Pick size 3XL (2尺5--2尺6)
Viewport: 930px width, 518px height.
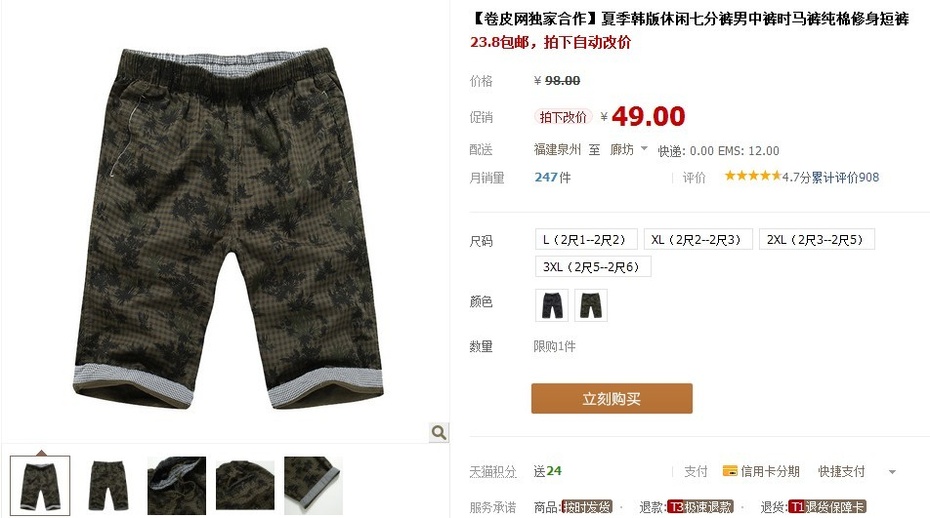point(593,266)
